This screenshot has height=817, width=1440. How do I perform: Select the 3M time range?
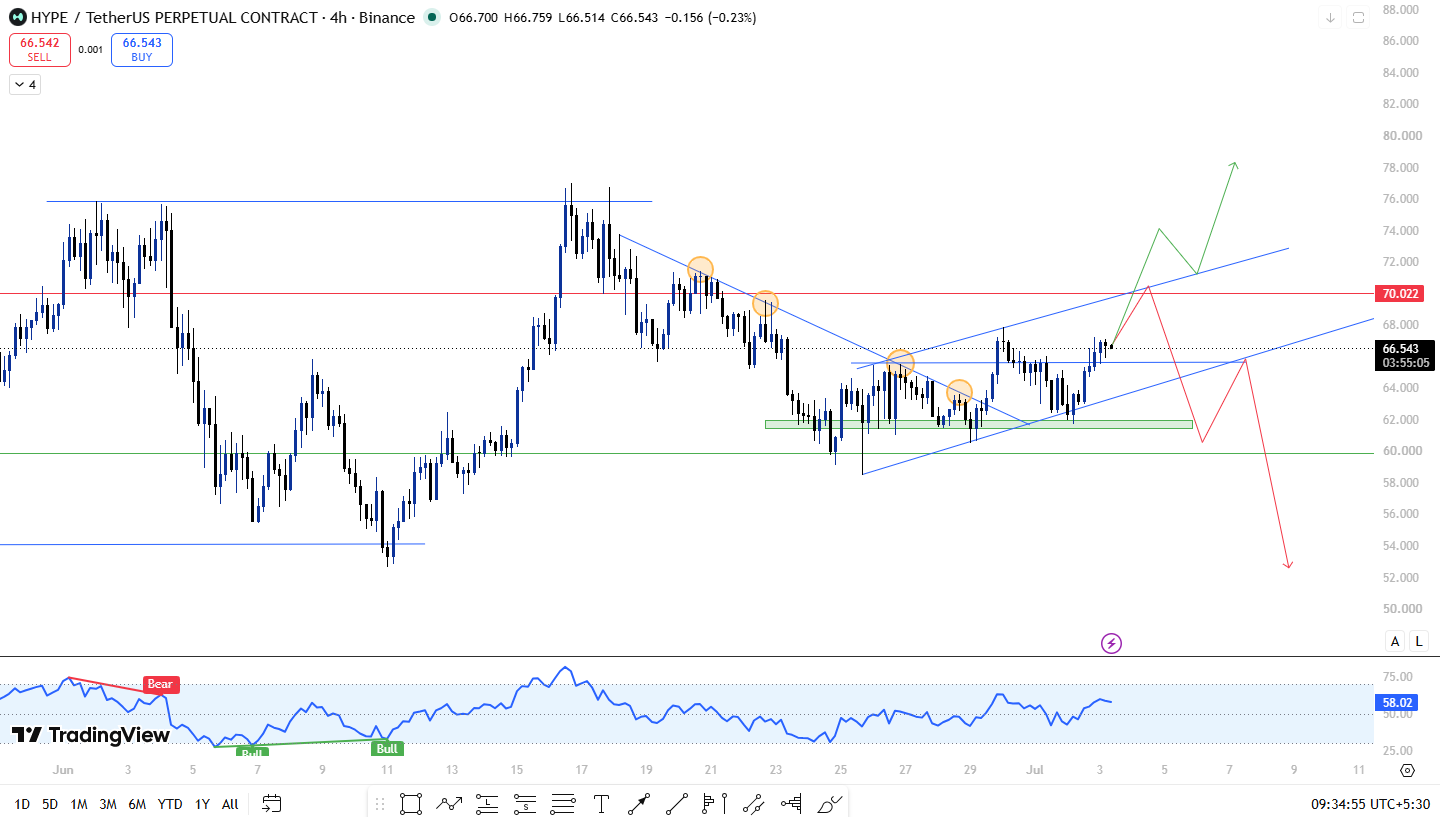(x=108, y=803)
